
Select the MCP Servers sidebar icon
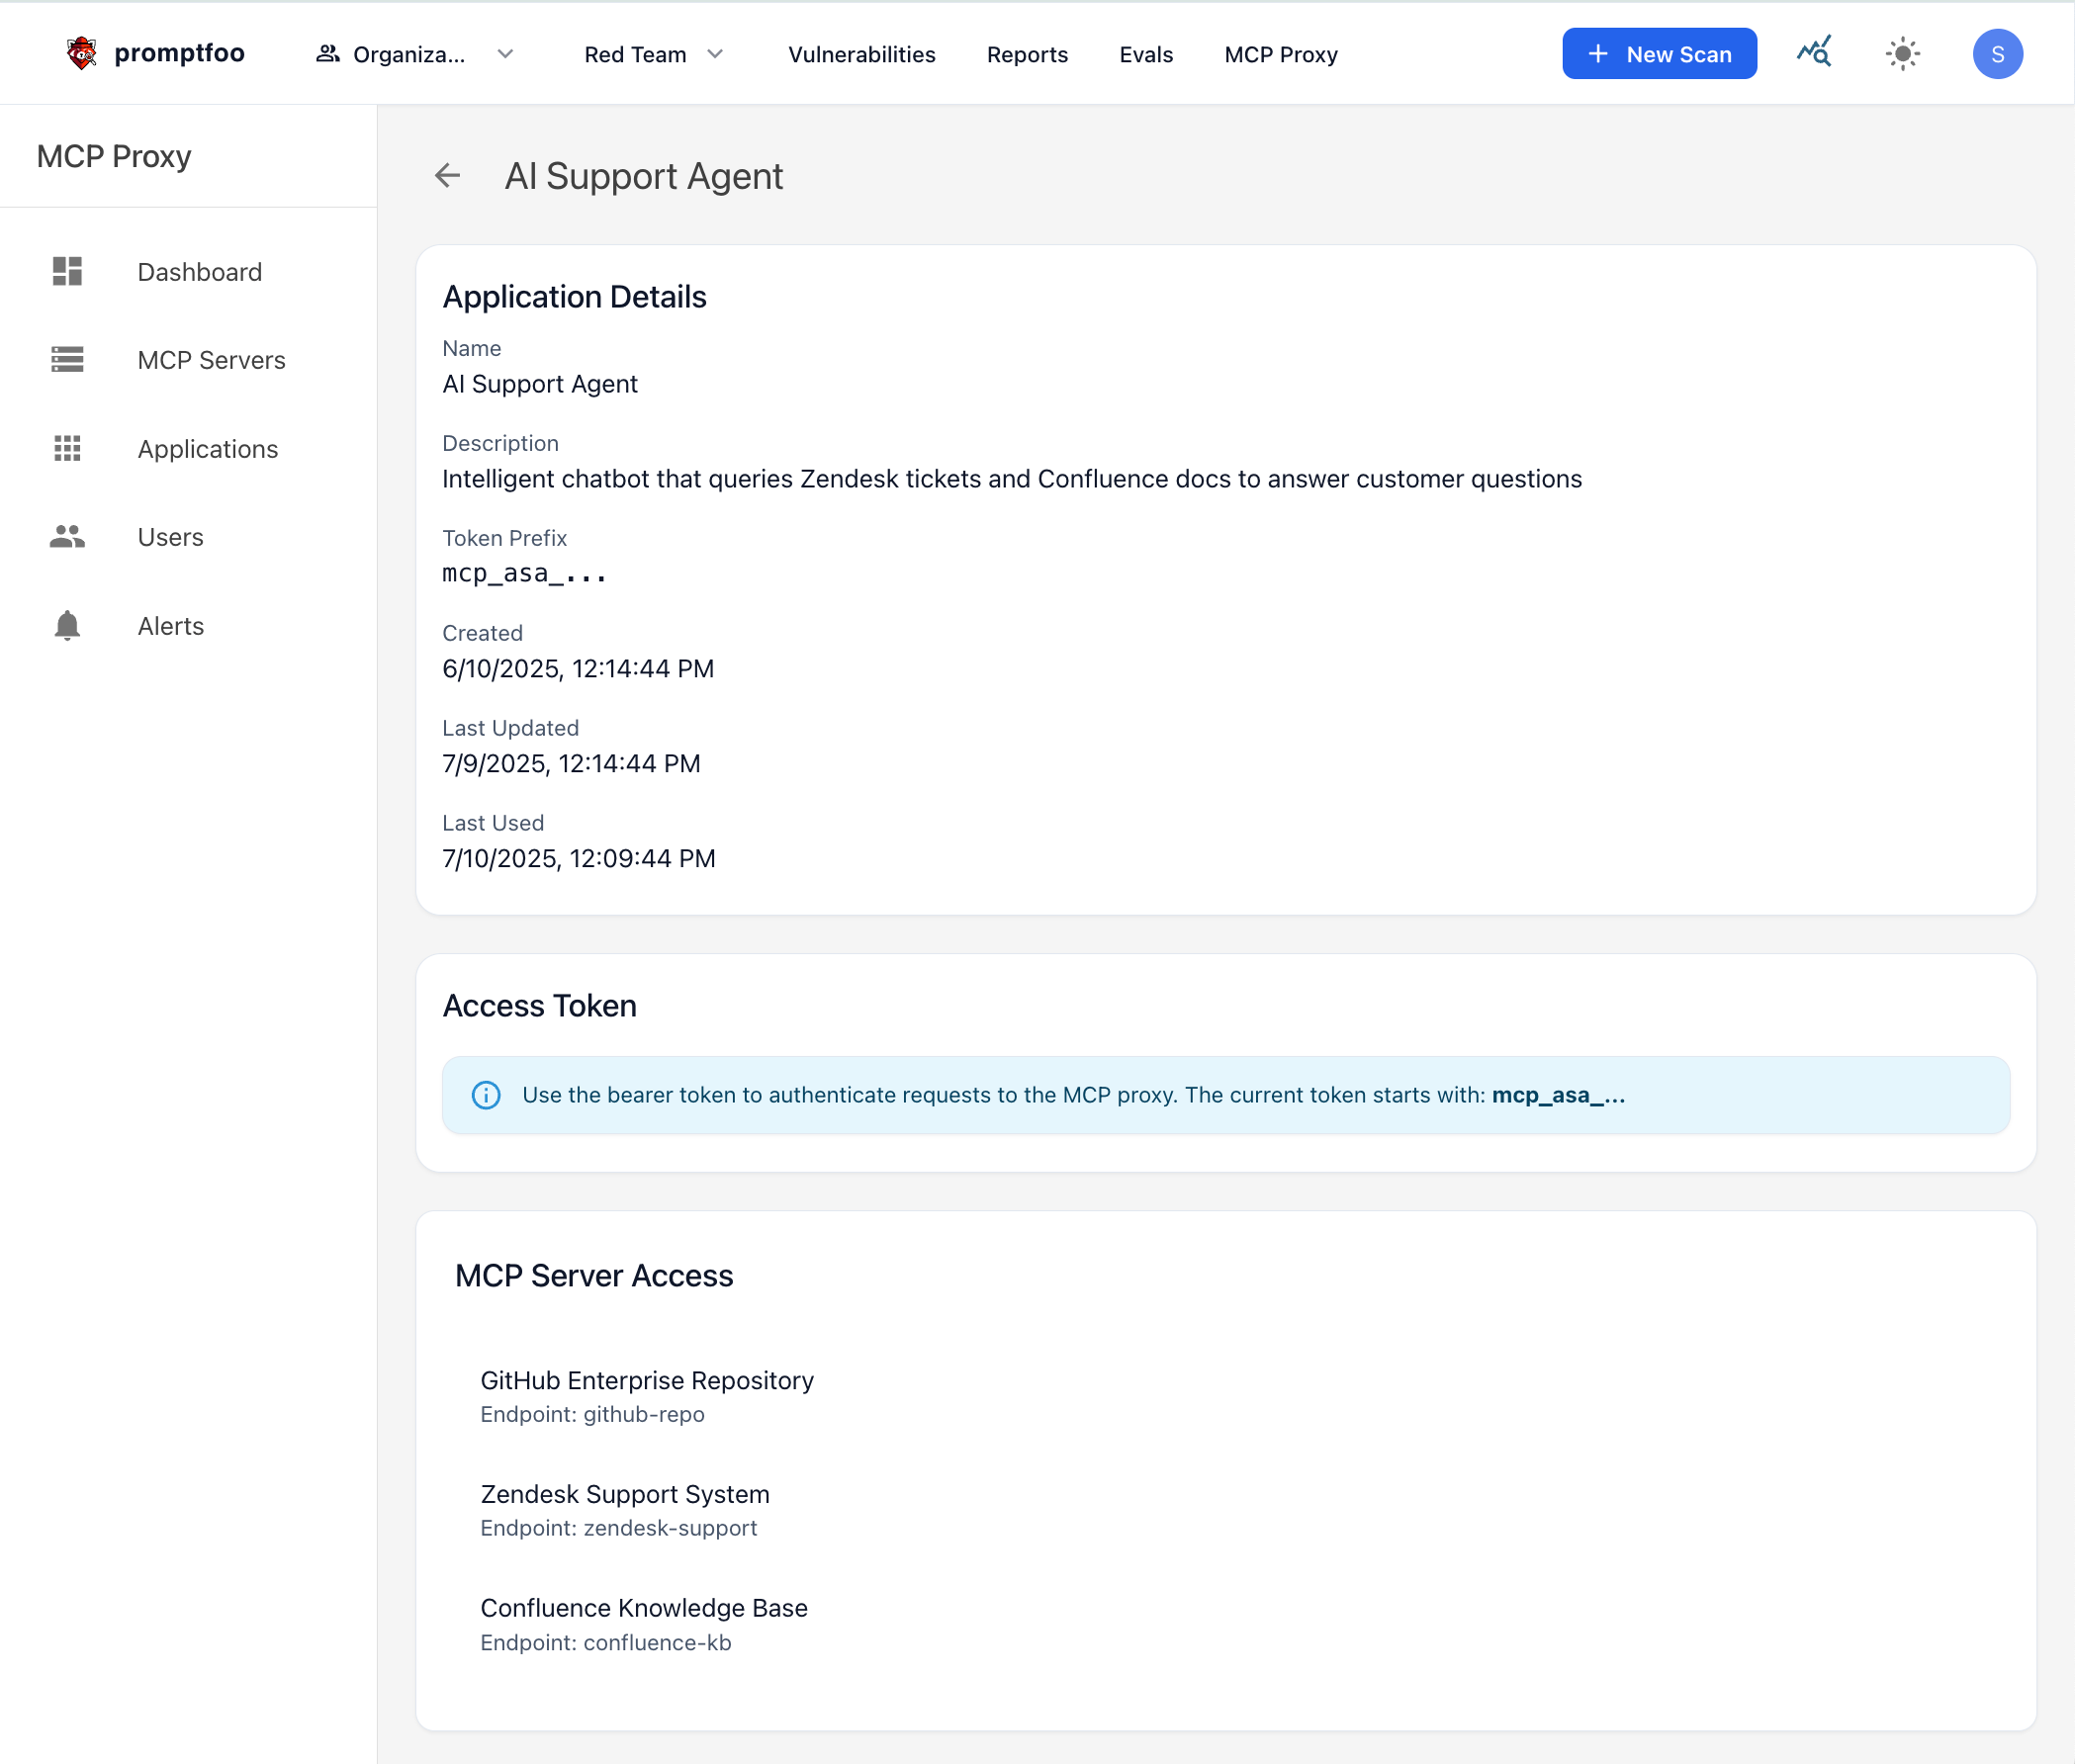[x=66, y=359]
